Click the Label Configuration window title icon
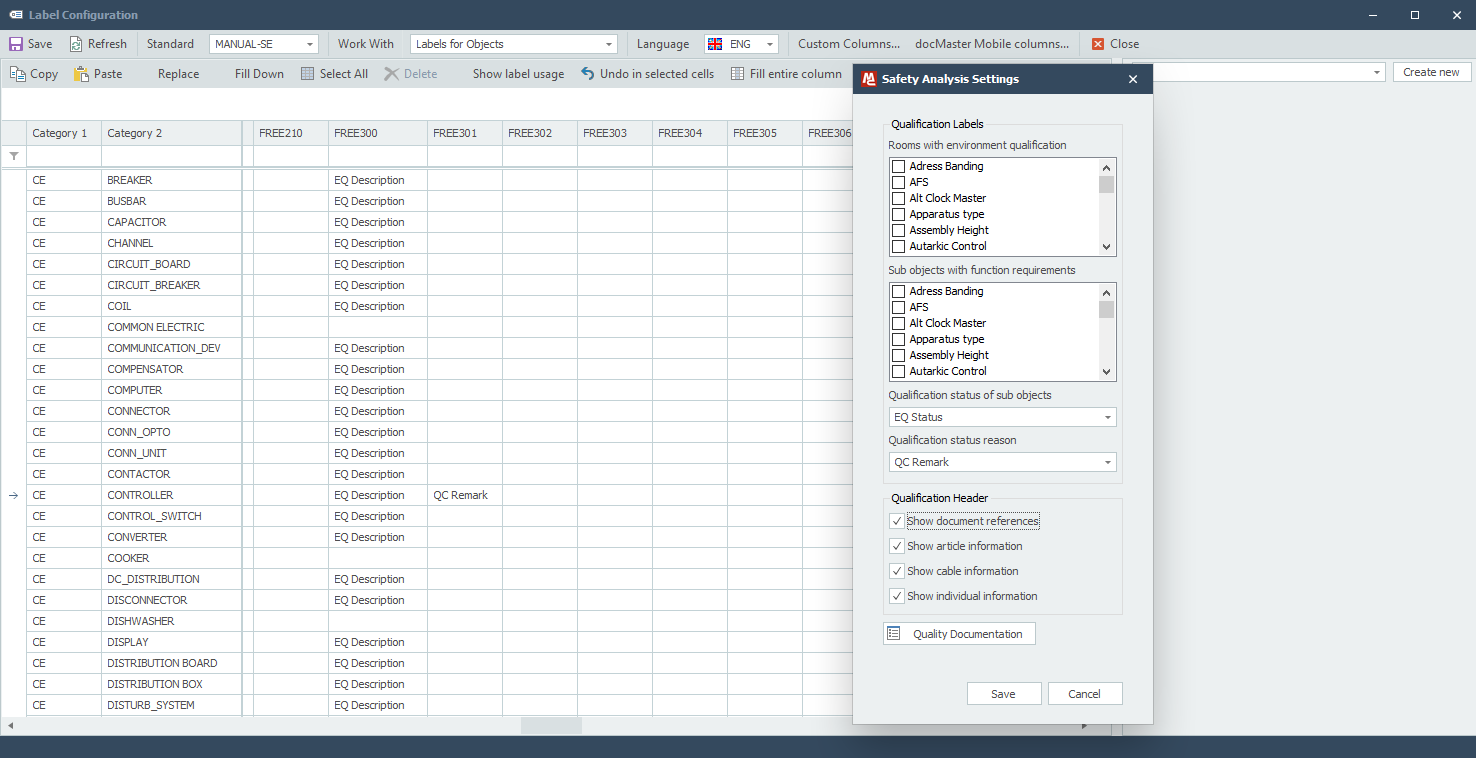 point(16,15)
